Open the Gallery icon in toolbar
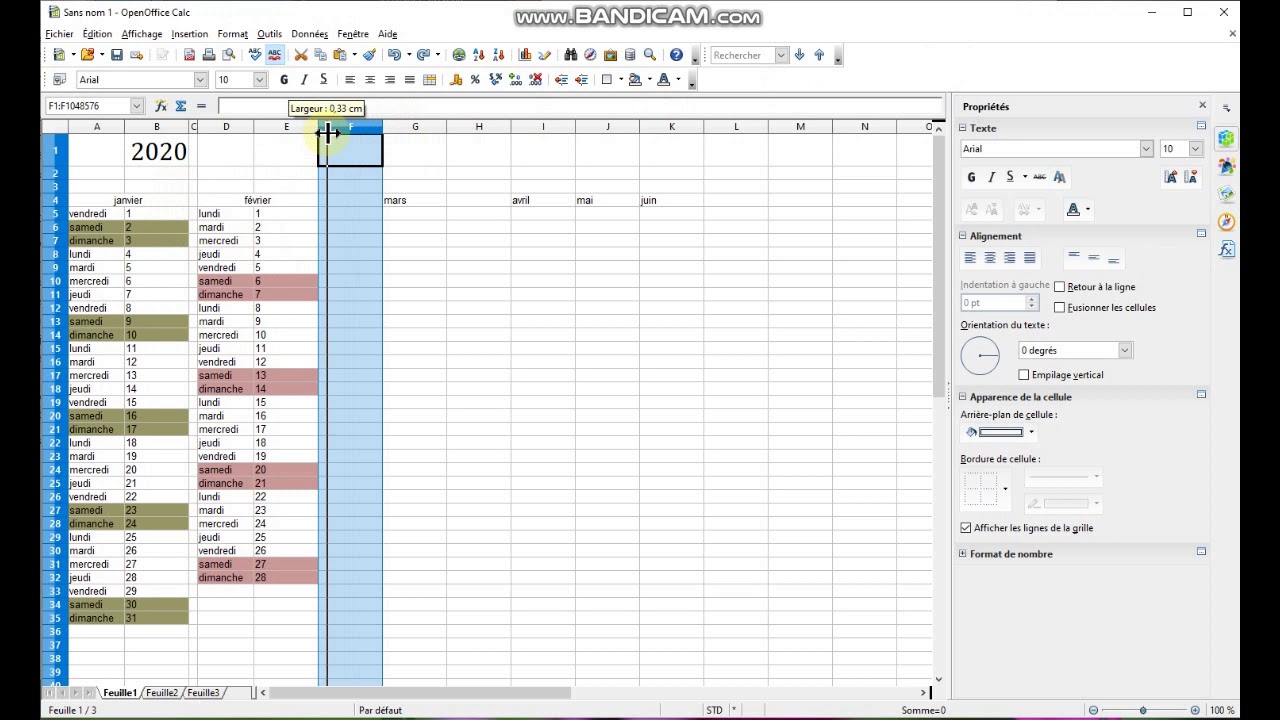The height and width of the screenshot is (720, 1280). pos(610,55)
